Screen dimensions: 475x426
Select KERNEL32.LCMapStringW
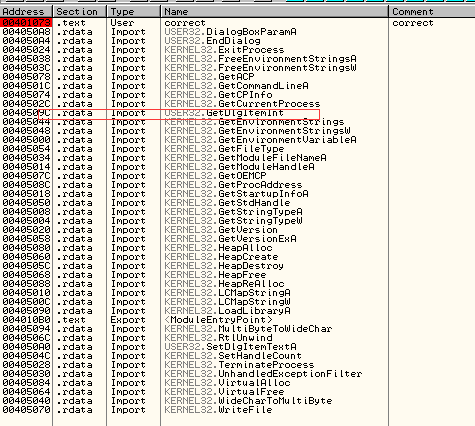pyautogui.click(x=227, y=302)
